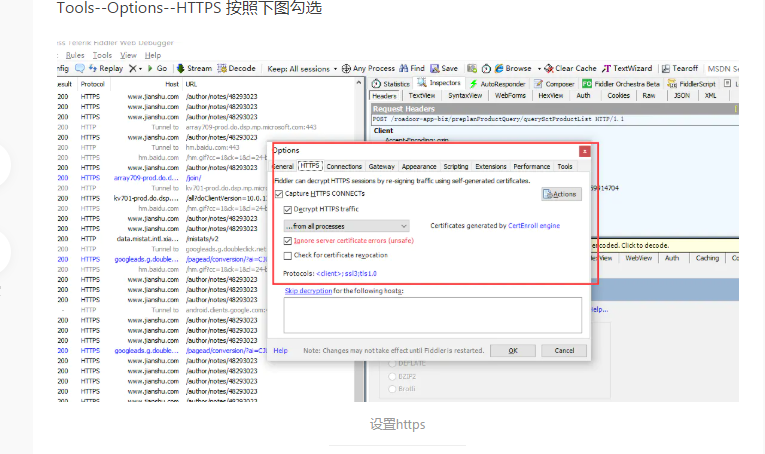765x454 pixels.
Task: Click the Replay toolbar button
Action: [x=106, y=68]
